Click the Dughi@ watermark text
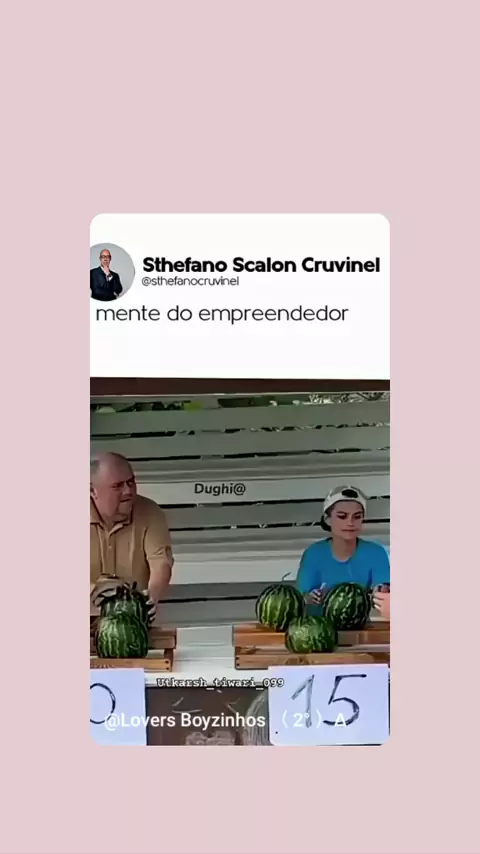480x854 pixels. click(x=220, y=489)
